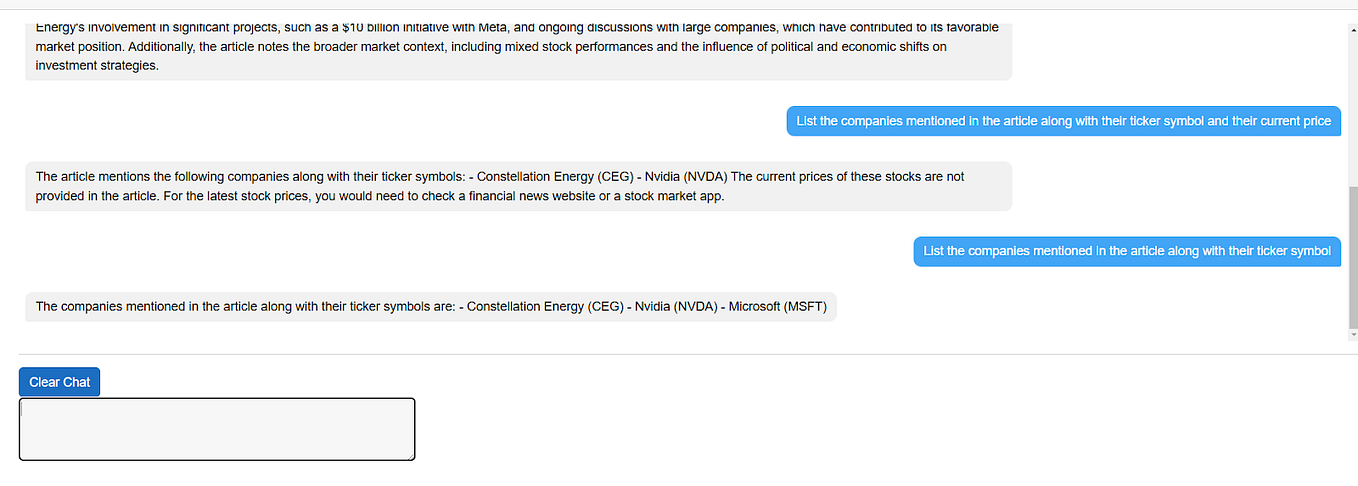Focus the message input text box

point(216,429)
